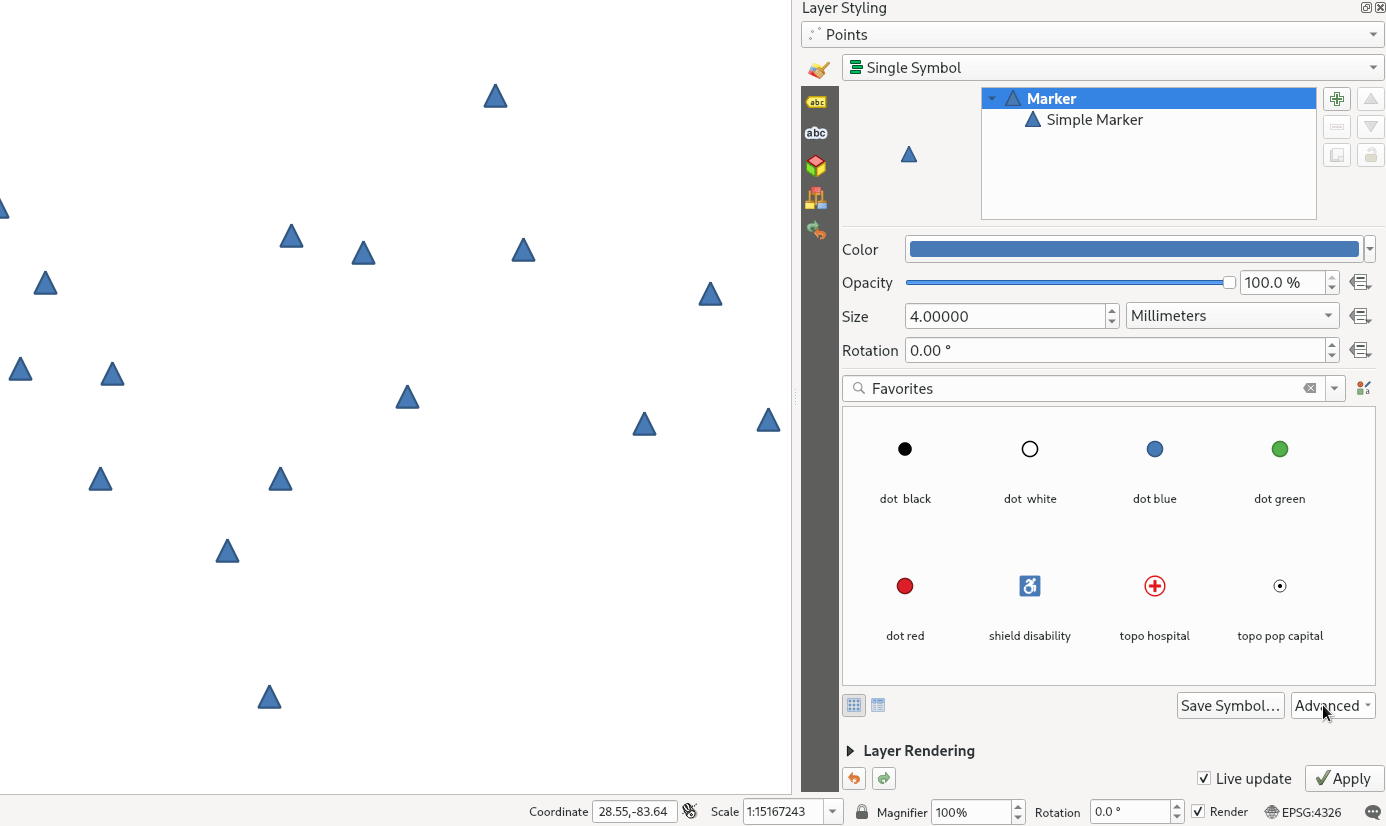Switch symbol list to icon view
Image resolution: width=1386 pixels, height=826 pixels.
pyautogui.click(x=854, y=705)
